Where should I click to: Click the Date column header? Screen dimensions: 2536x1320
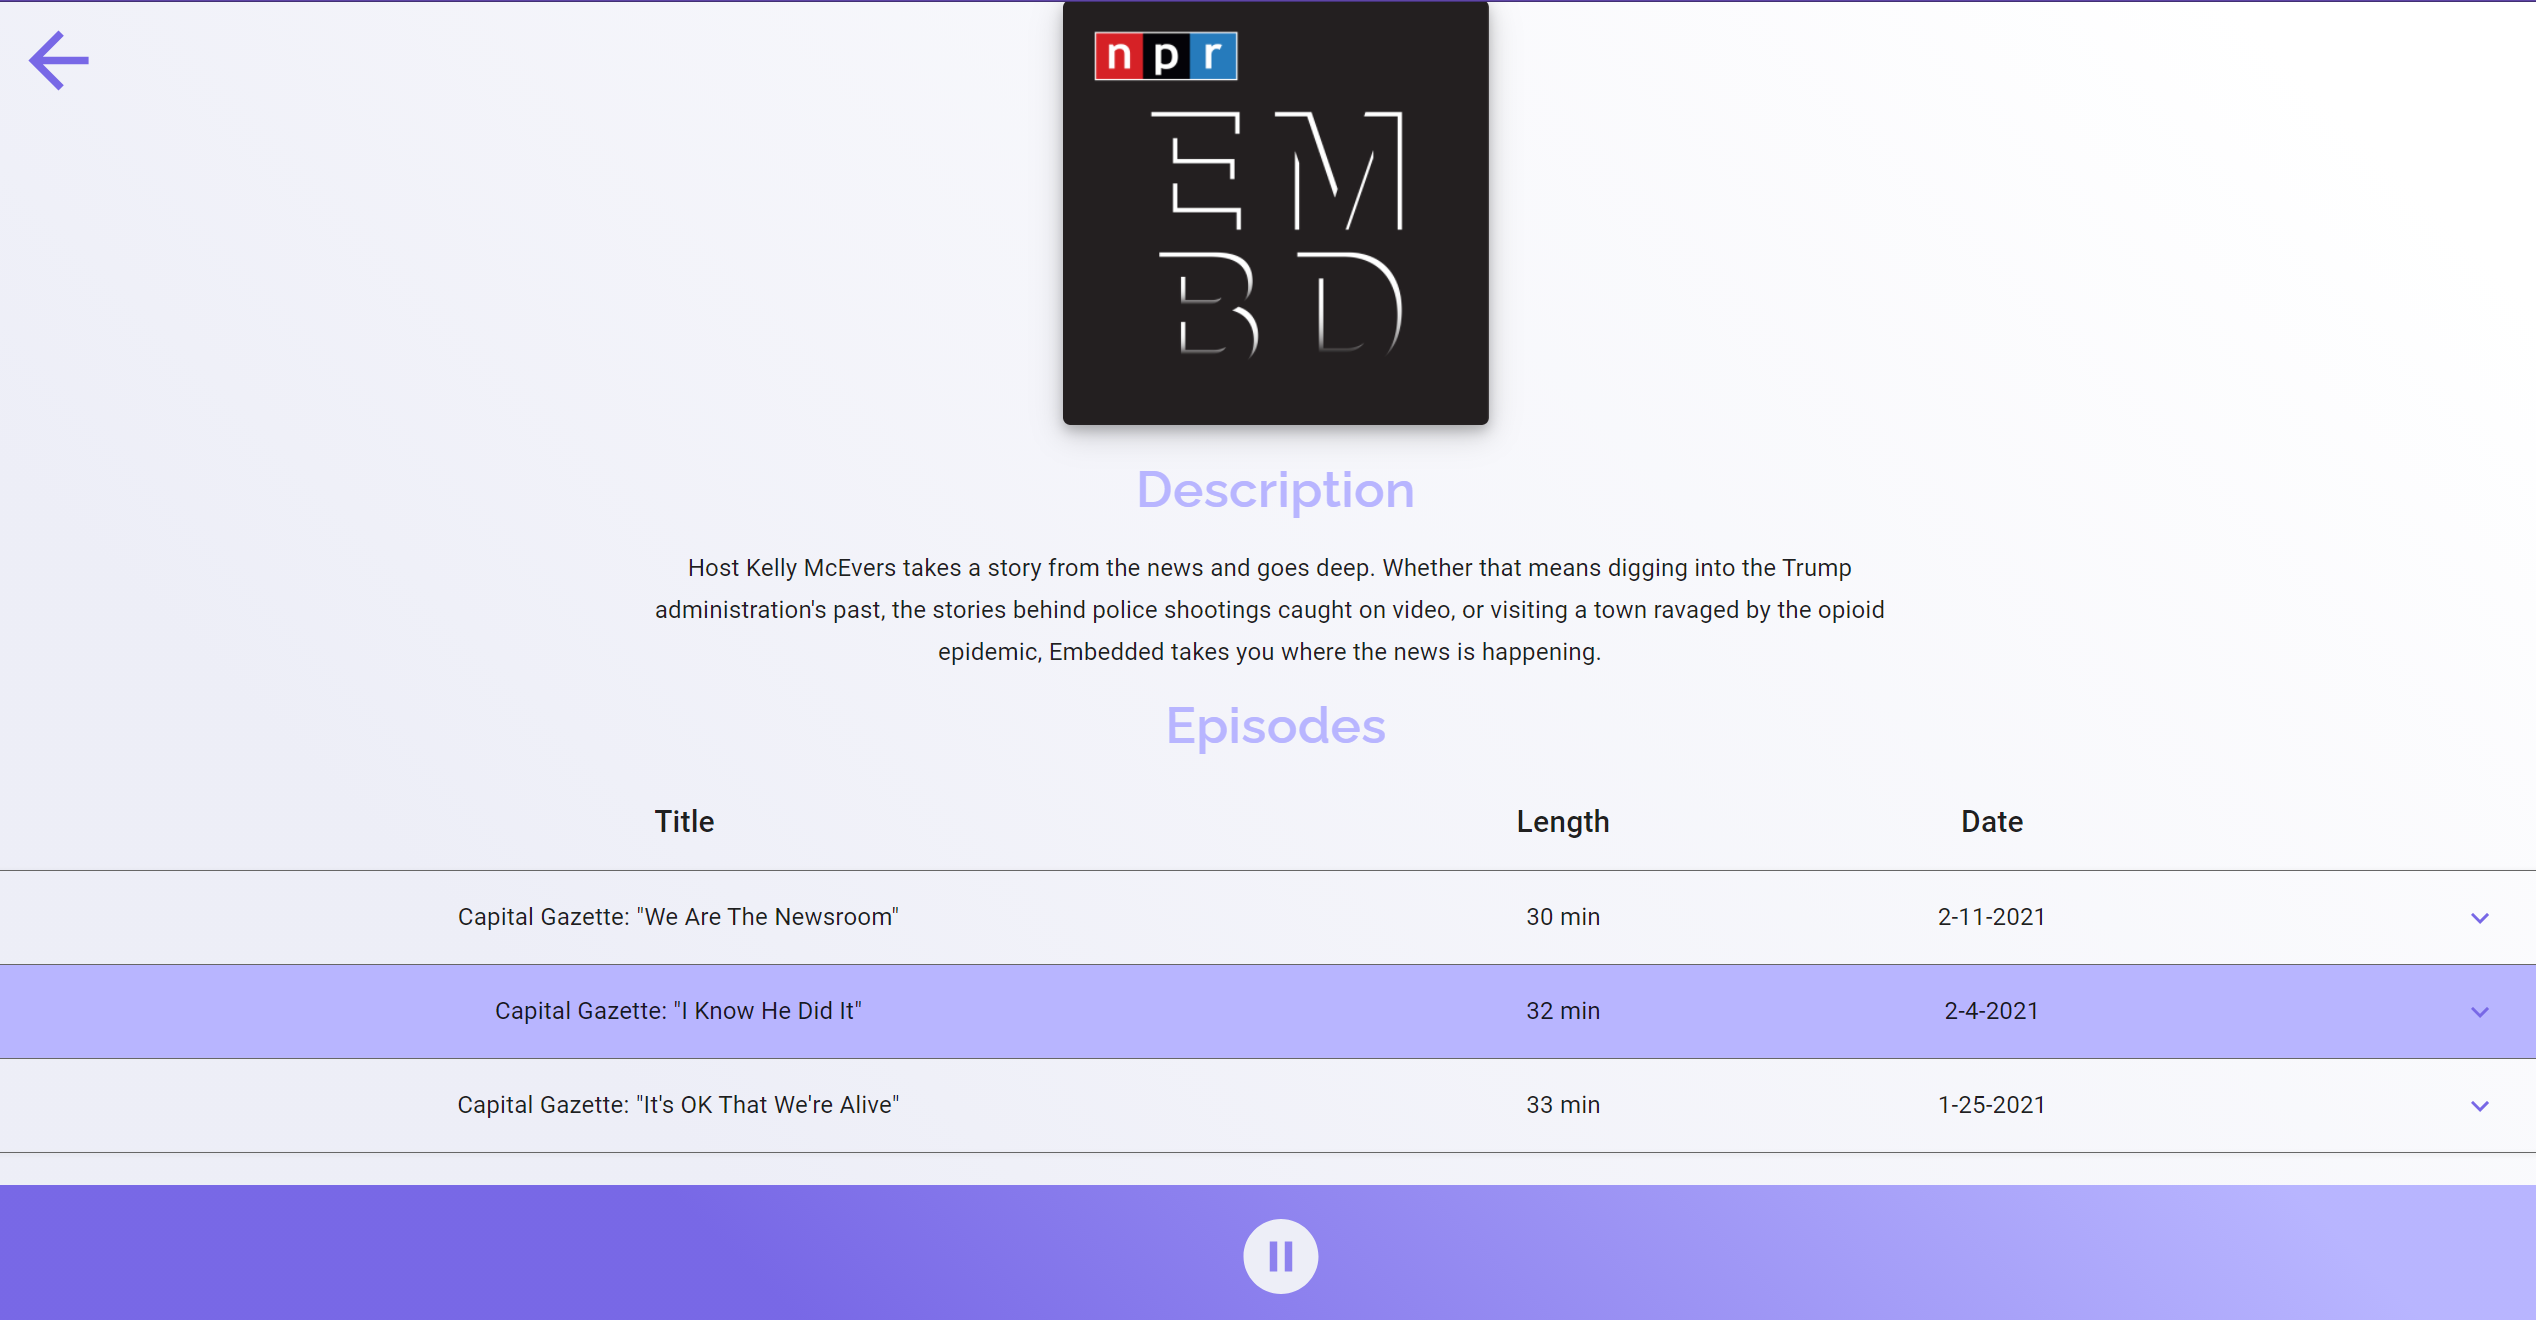click(x=1992, y=822)
